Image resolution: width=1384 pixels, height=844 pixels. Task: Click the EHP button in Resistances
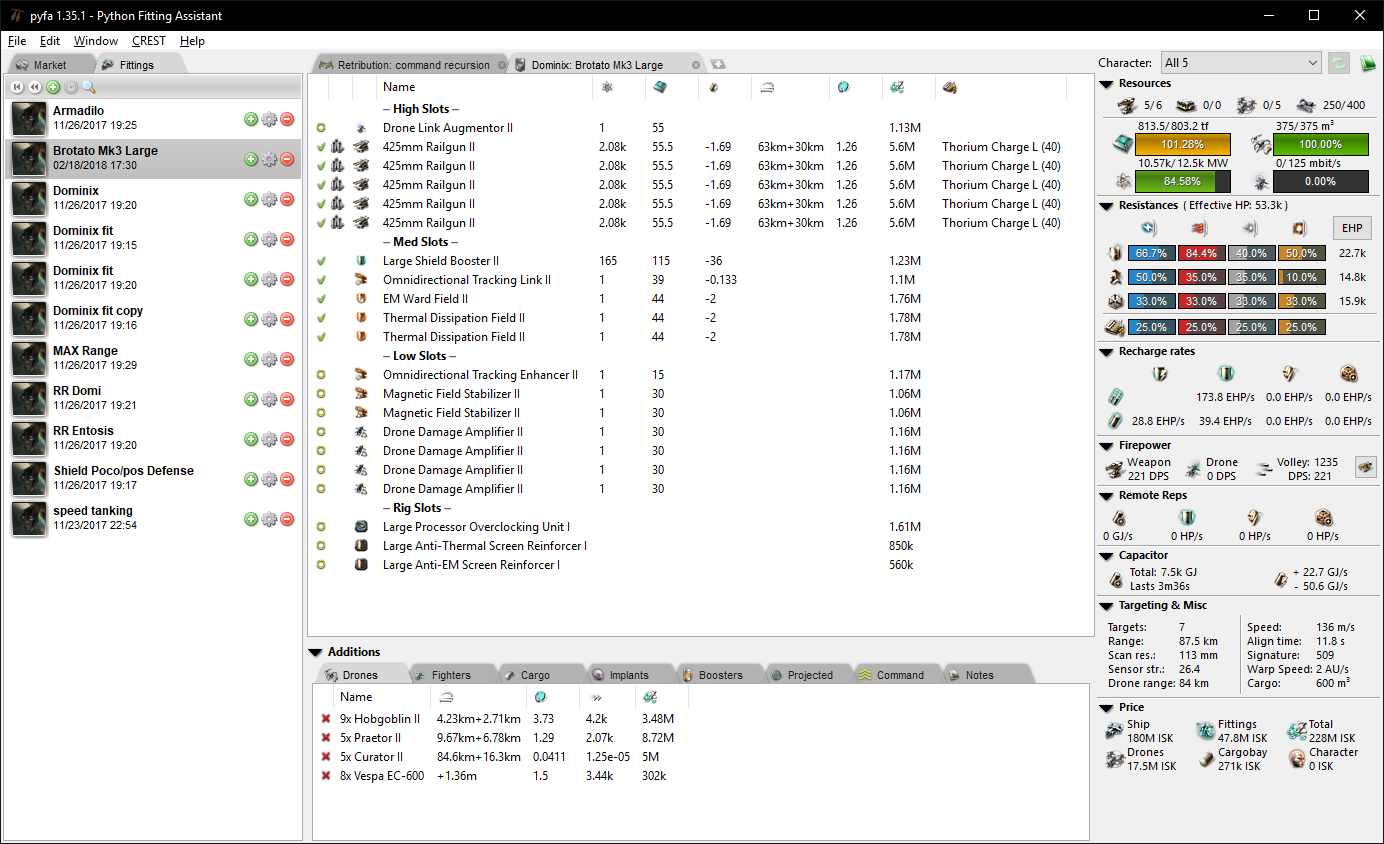pos(1351,227)
